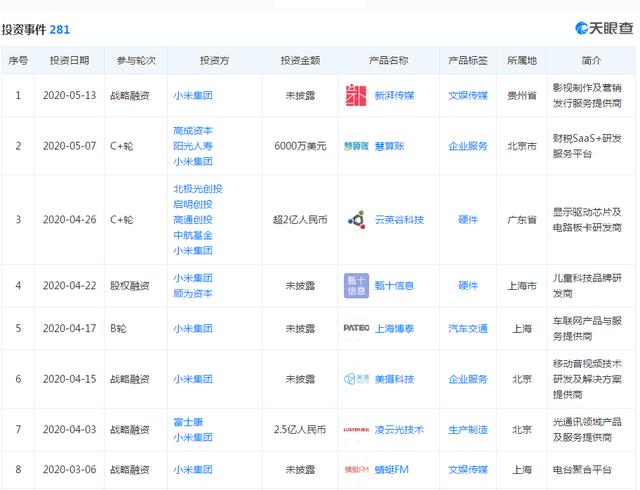Click the 富士康 investor link
This screenshot has height=490, width=640.
(x=188, y=422)
